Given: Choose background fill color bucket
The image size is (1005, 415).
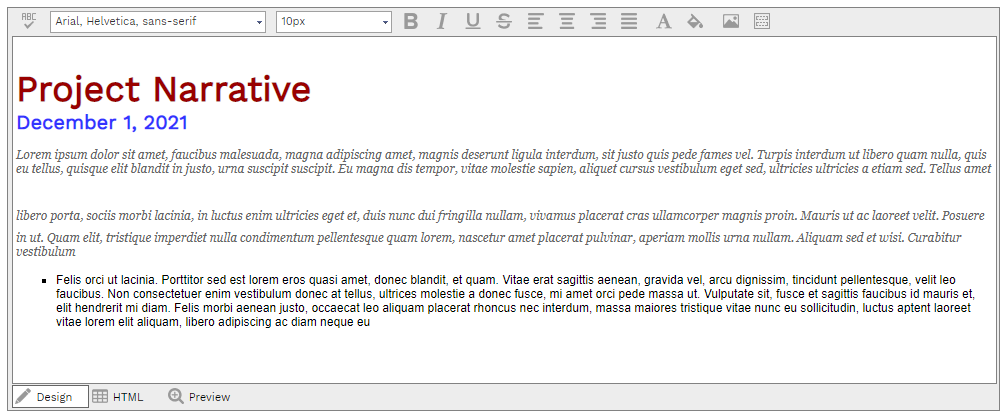Looking at the screenshot, I should pyautogui.click(x=695, y=21).
